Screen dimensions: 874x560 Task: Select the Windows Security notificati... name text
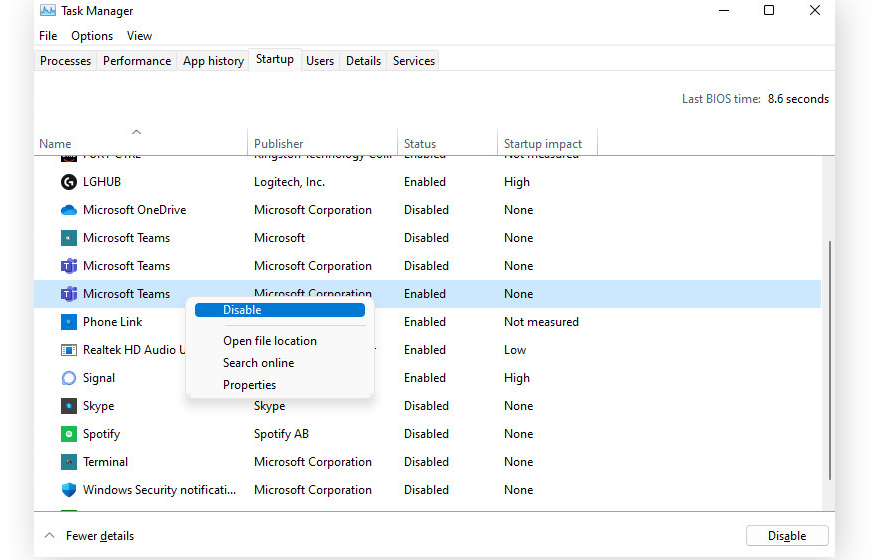159,490
